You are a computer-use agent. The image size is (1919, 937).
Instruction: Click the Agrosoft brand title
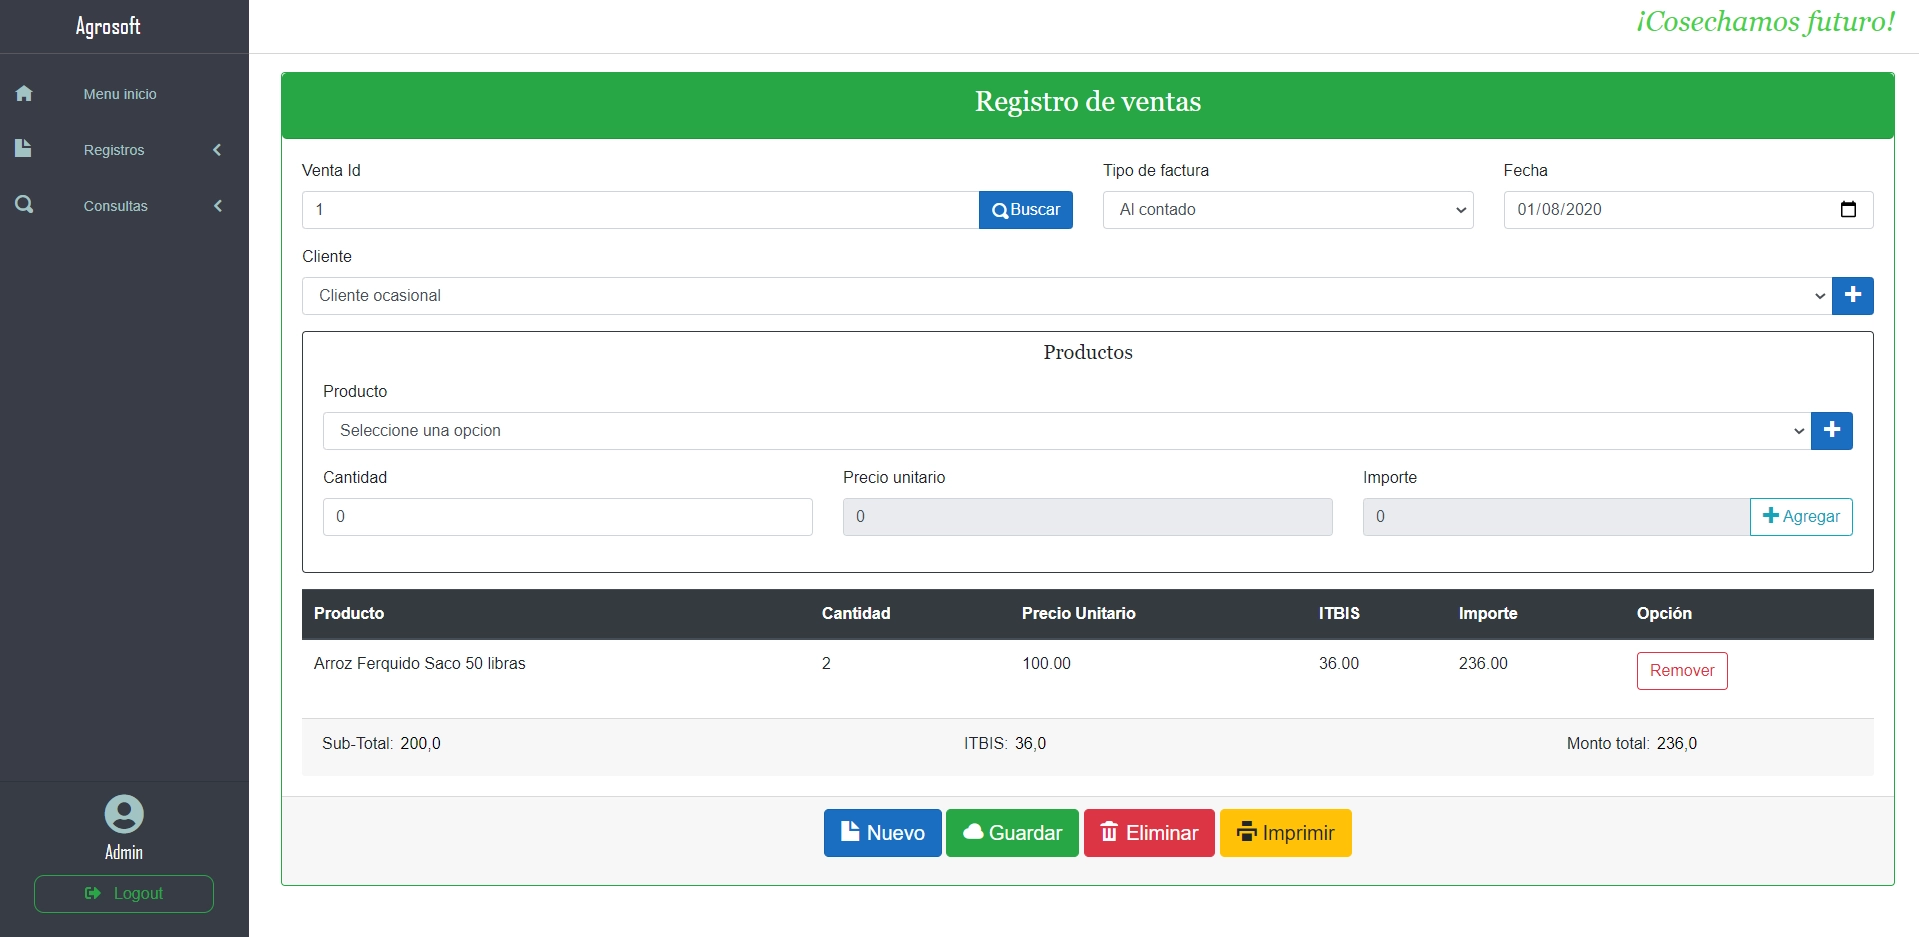(x=108, y=26)
